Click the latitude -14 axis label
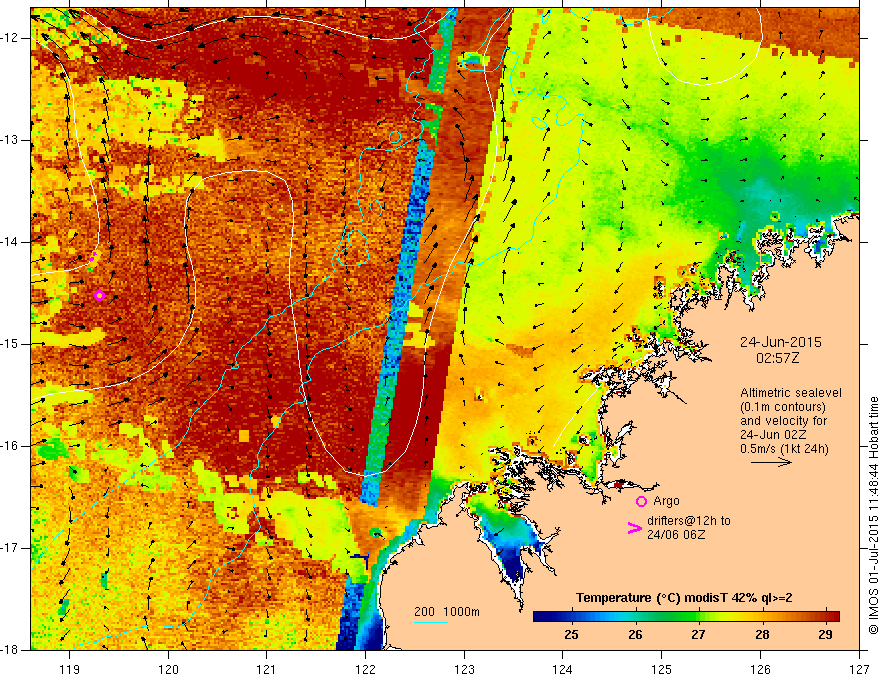 [10, 242]
